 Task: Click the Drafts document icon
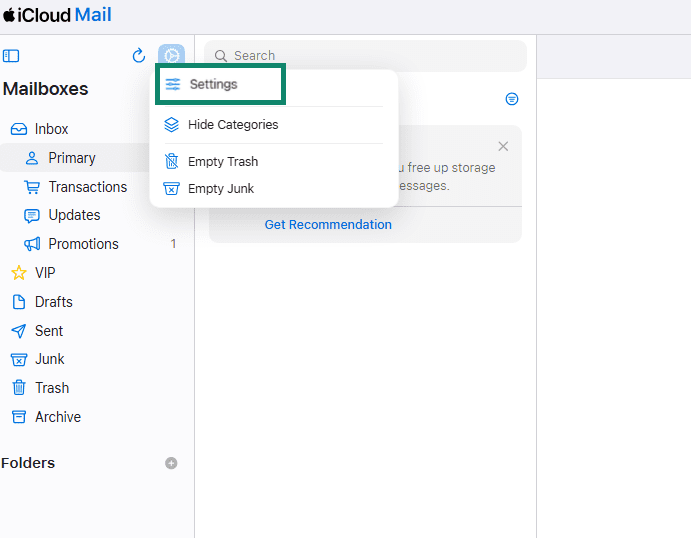click(x=19, y=302)
